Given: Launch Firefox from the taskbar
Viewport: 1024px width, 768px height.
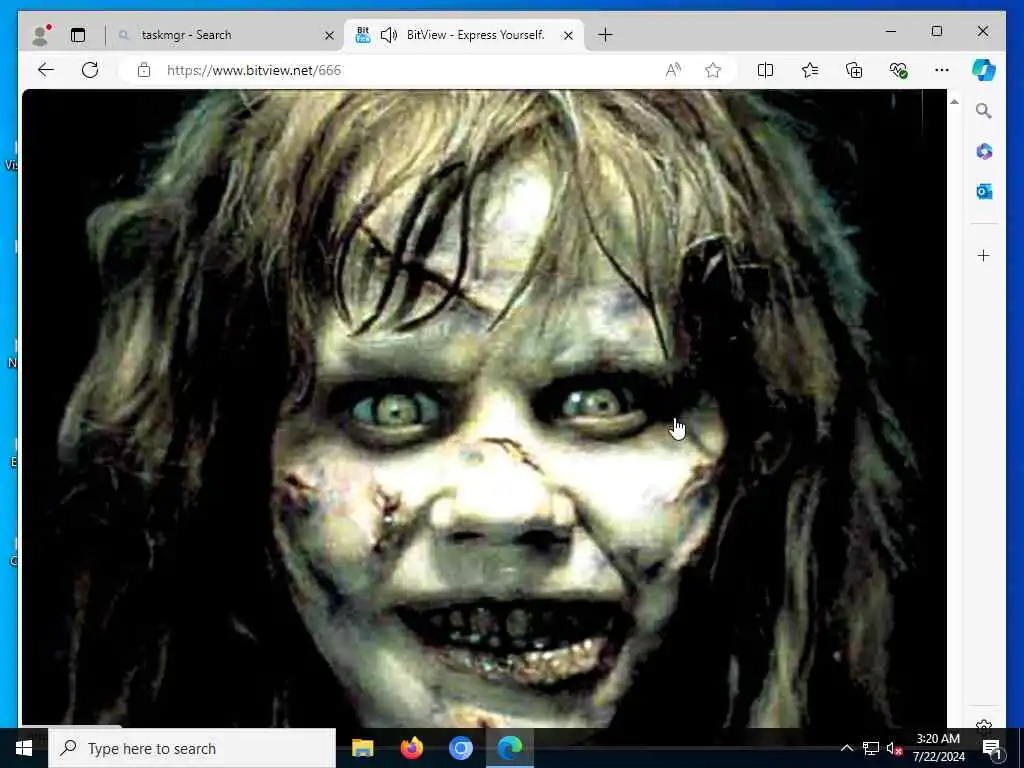Looking at the screenshot, I should point(411,748).
